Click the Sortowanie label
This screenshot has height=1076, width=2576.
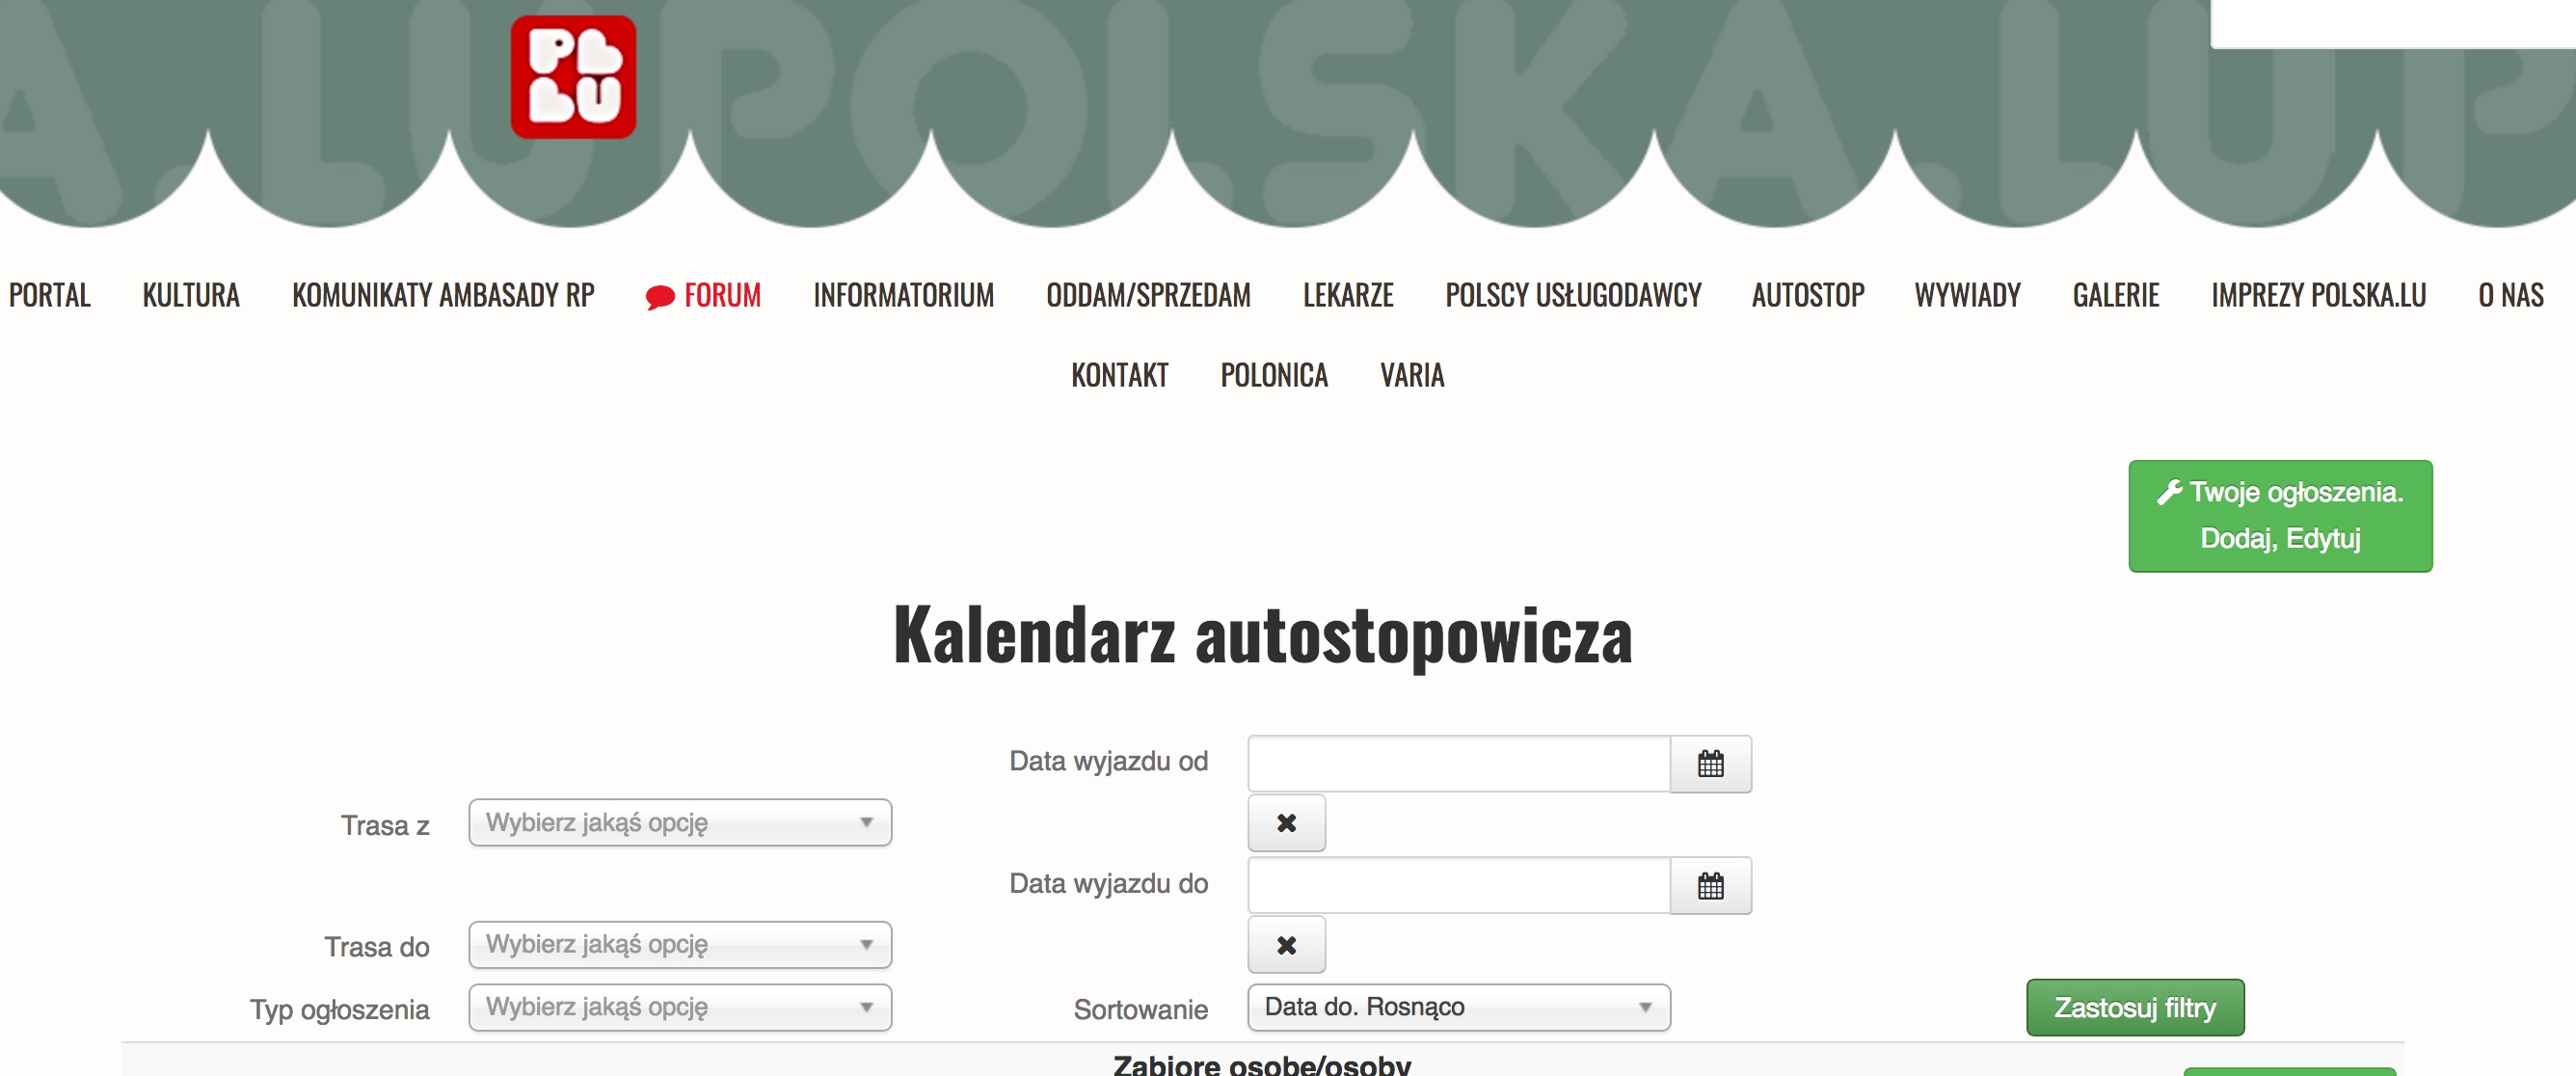tap(1140, 1009)
